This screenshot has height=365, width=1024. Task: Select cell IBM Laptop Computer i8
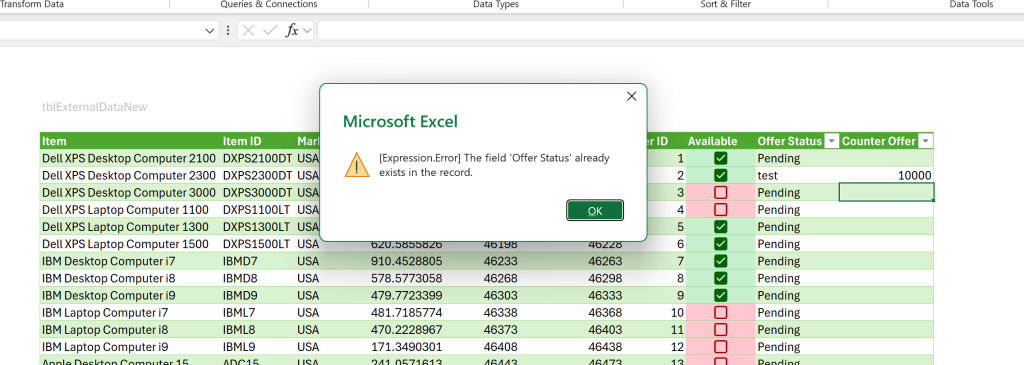131,330
